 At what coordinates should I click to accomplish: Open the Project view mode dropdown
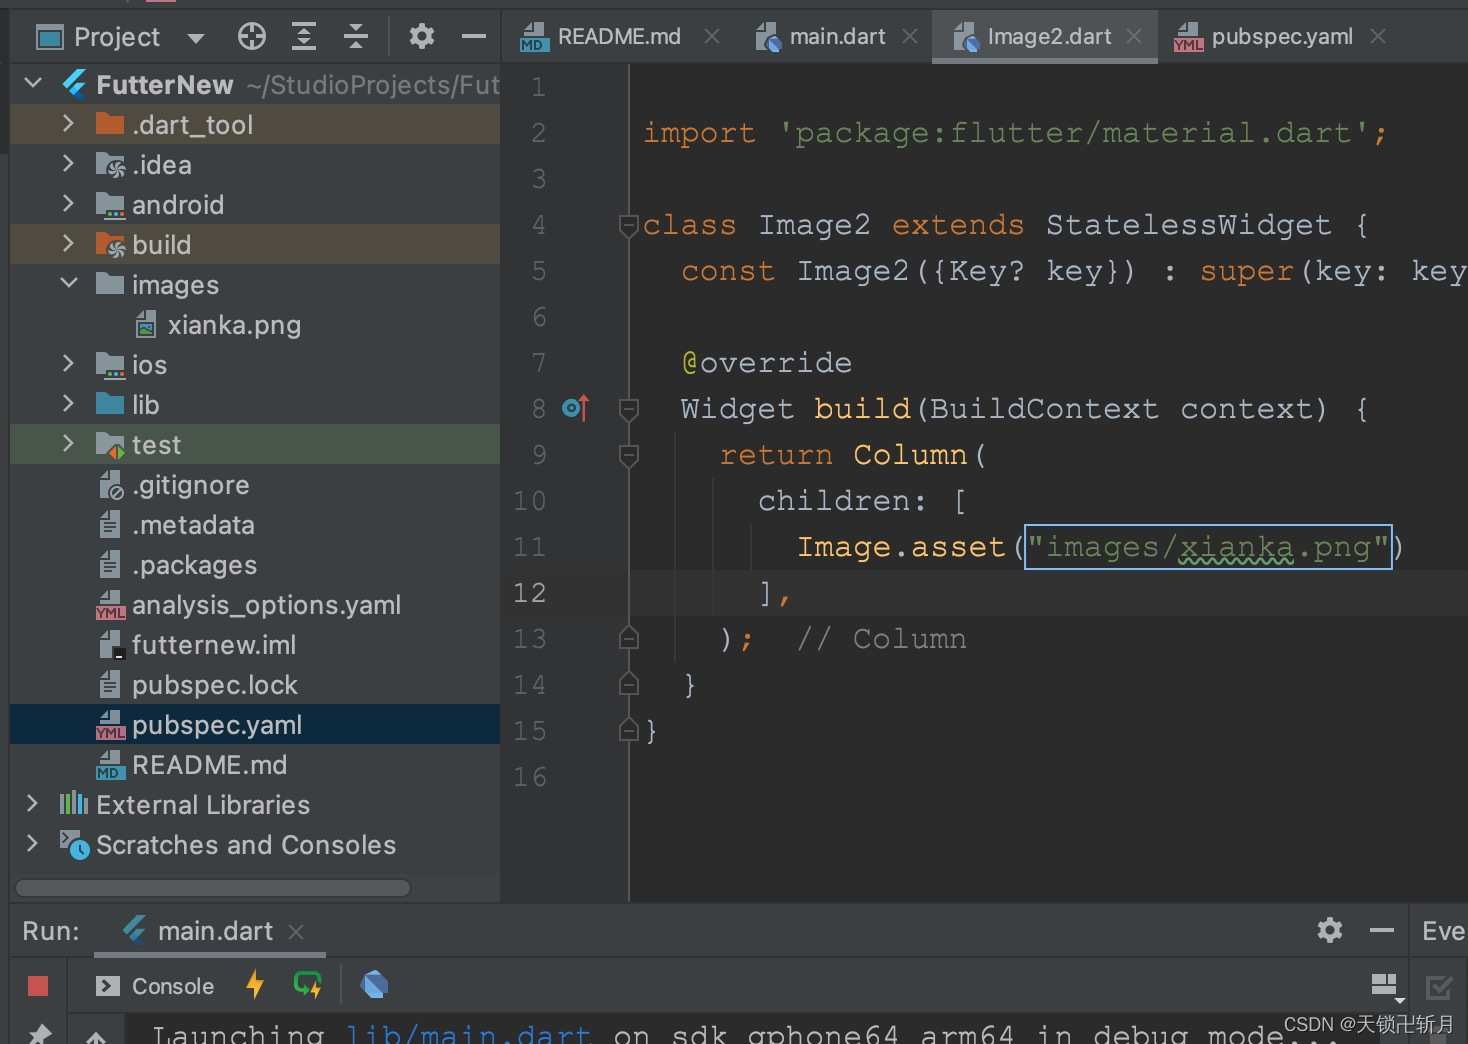coord(196,35)
